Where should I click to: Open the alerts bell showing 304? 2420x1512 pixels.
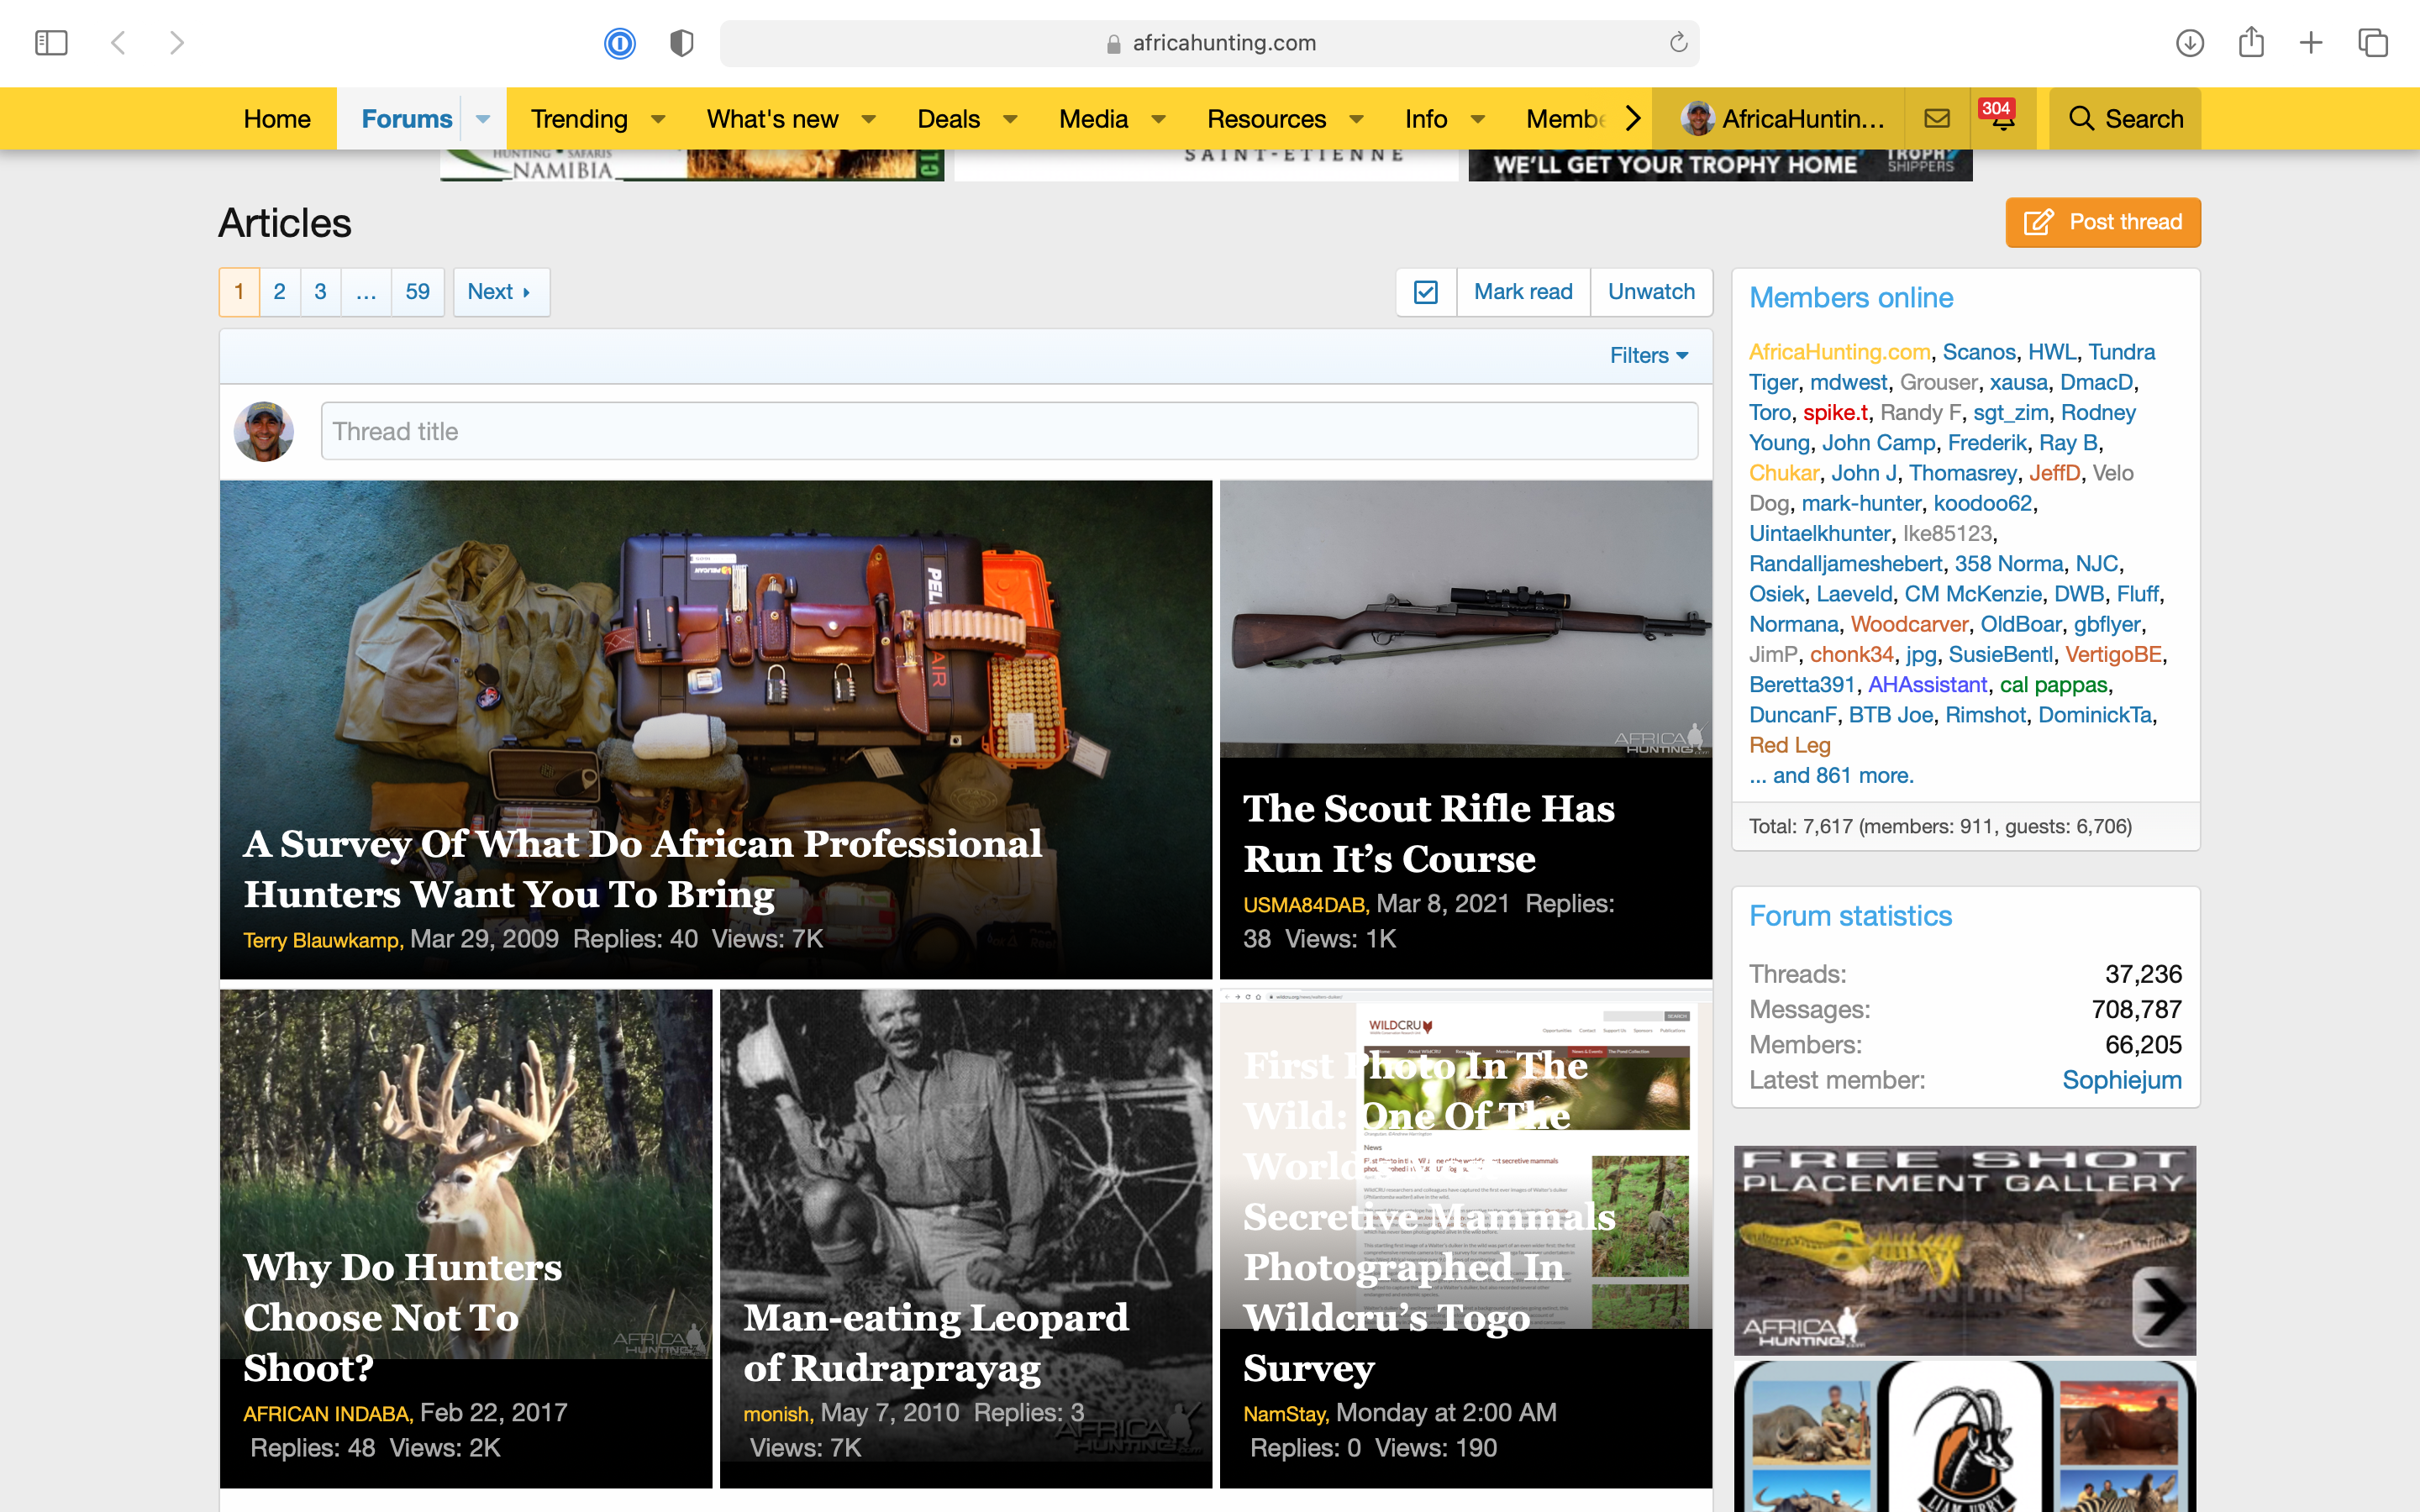[2002, 119]
